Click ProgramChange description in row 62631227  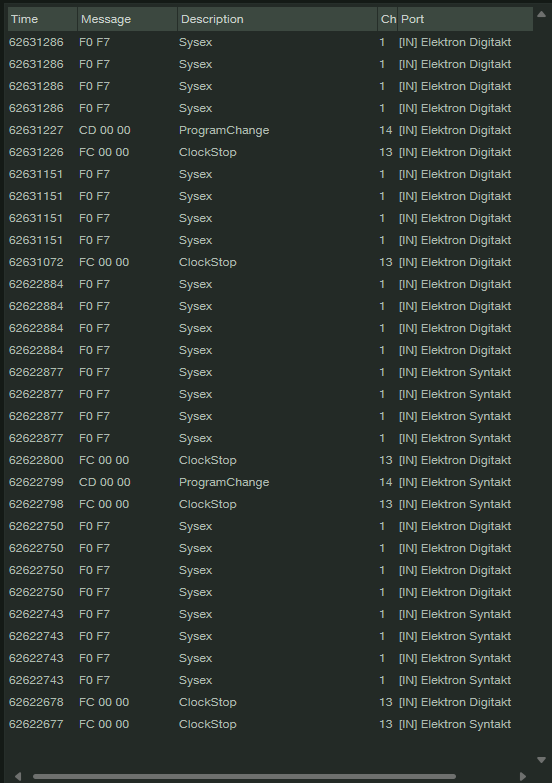pos(224,130)
